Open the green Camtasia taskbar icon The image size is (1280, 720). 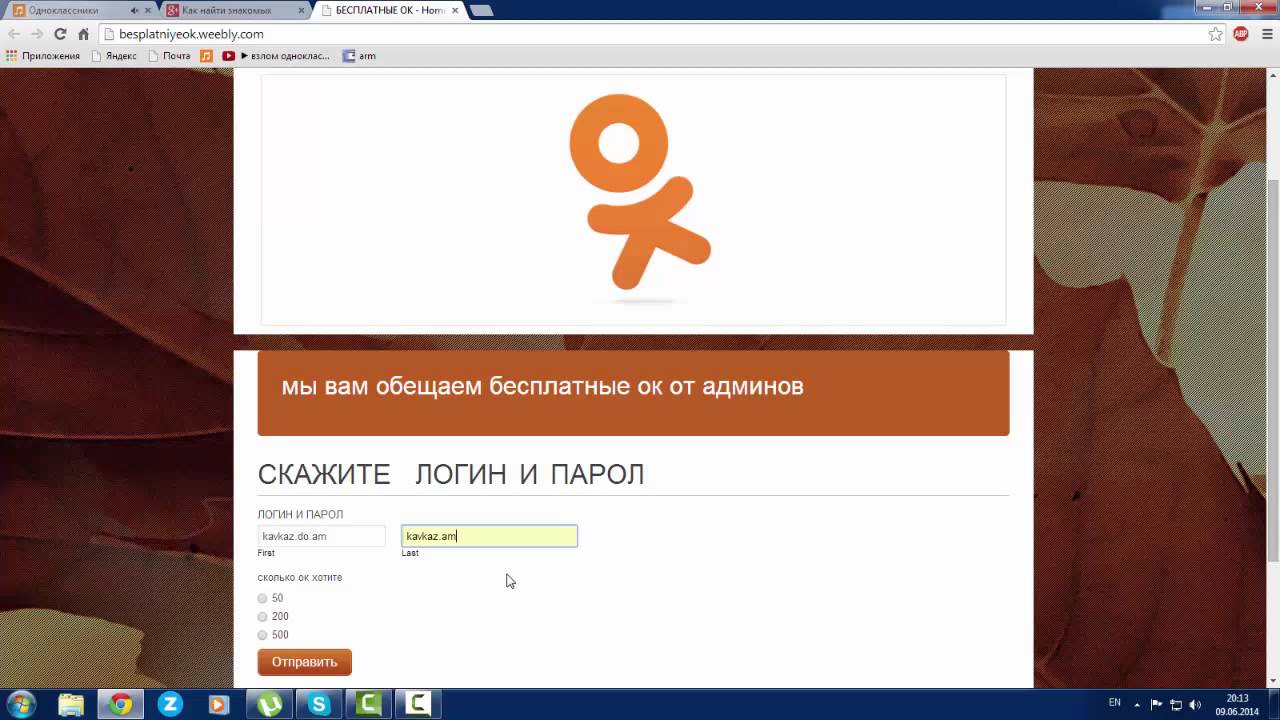[x=368, y=704]
